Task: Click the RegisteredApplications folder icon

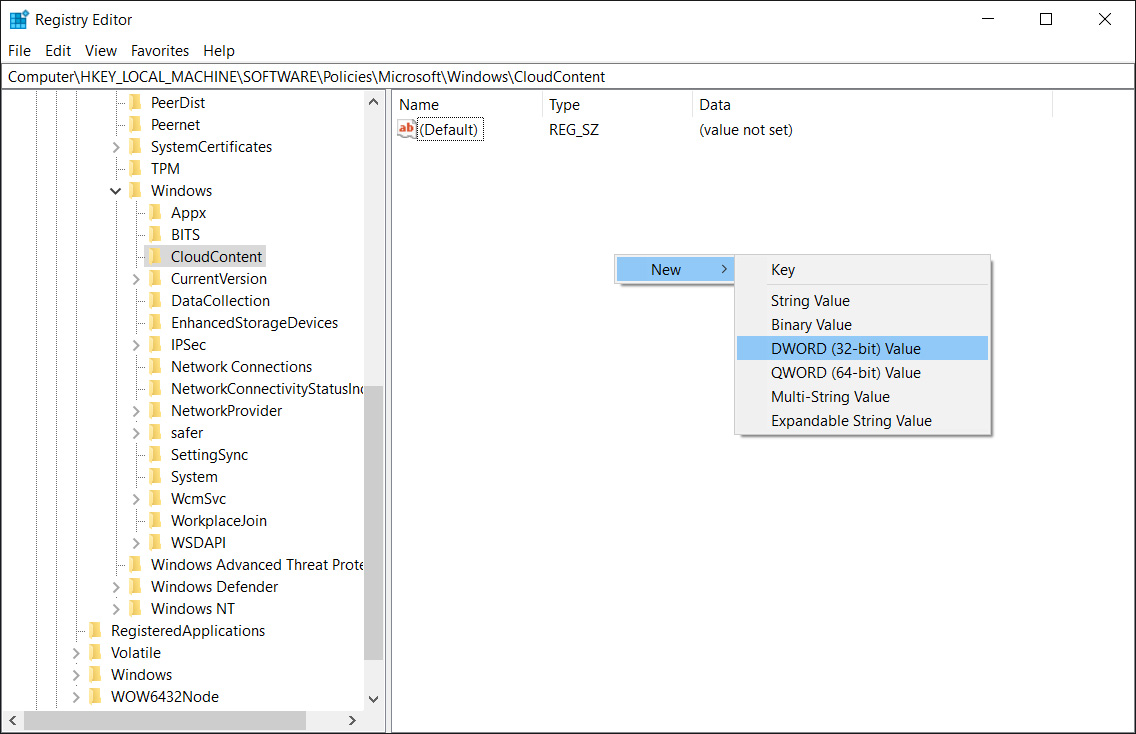Action: tap(95, 630)
